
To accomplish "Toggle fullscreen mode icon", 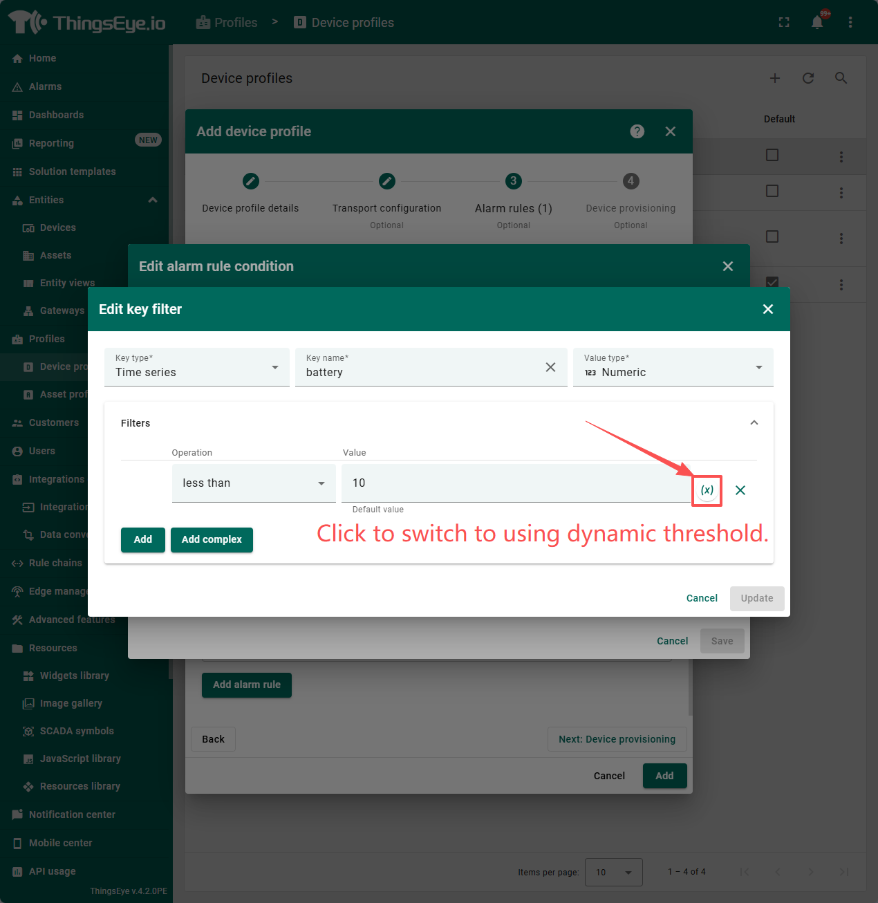I will 783,23.
